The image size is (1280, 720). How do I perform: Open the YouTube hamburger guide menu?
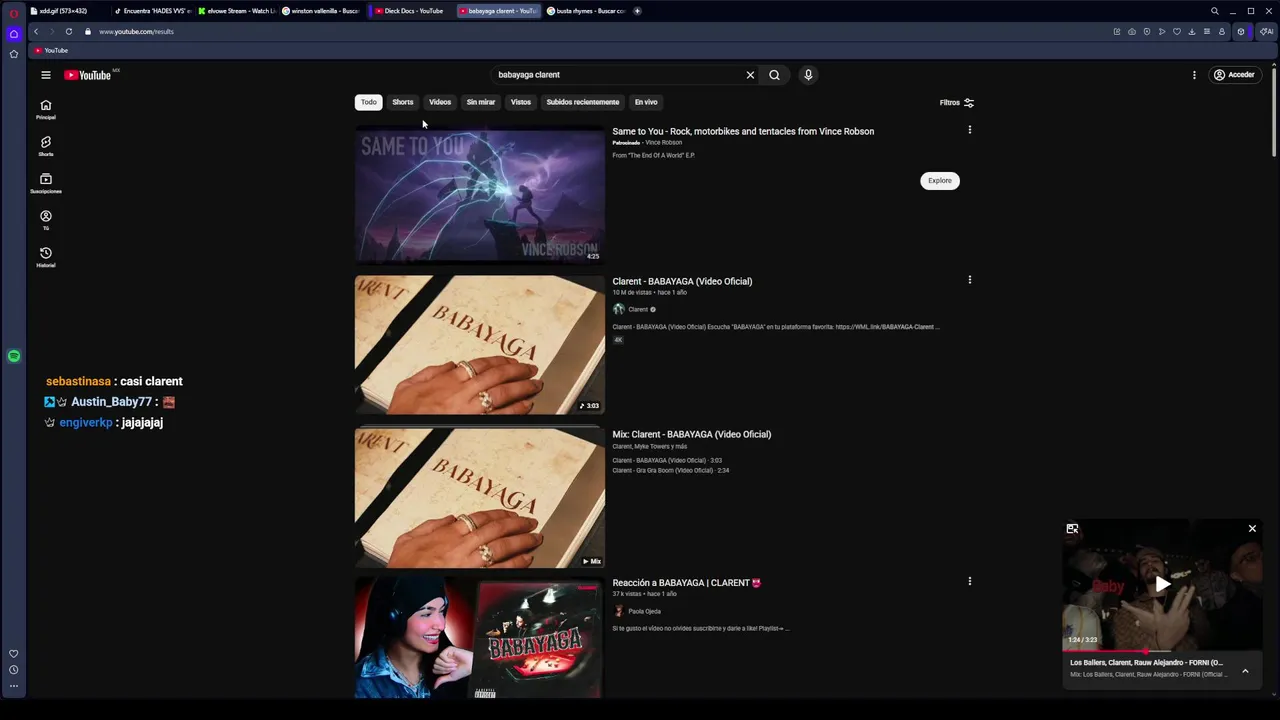[x=45, y=75]
